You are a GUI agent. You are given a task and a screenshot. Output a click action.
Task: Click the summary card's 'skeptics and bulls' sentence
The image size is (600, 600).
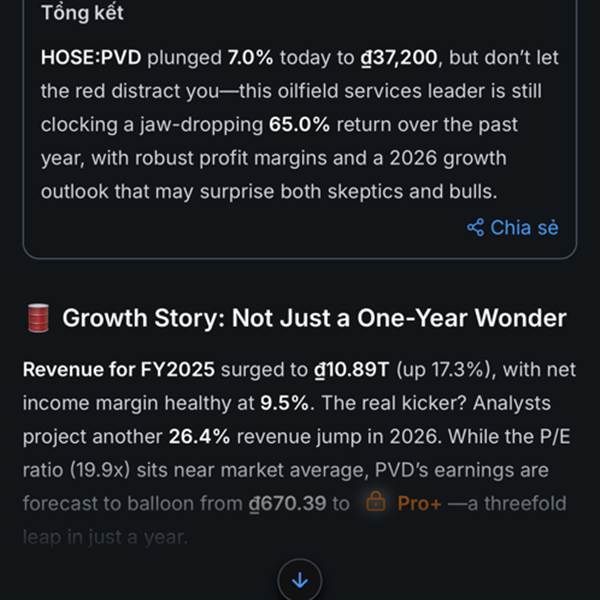(269, 191)
